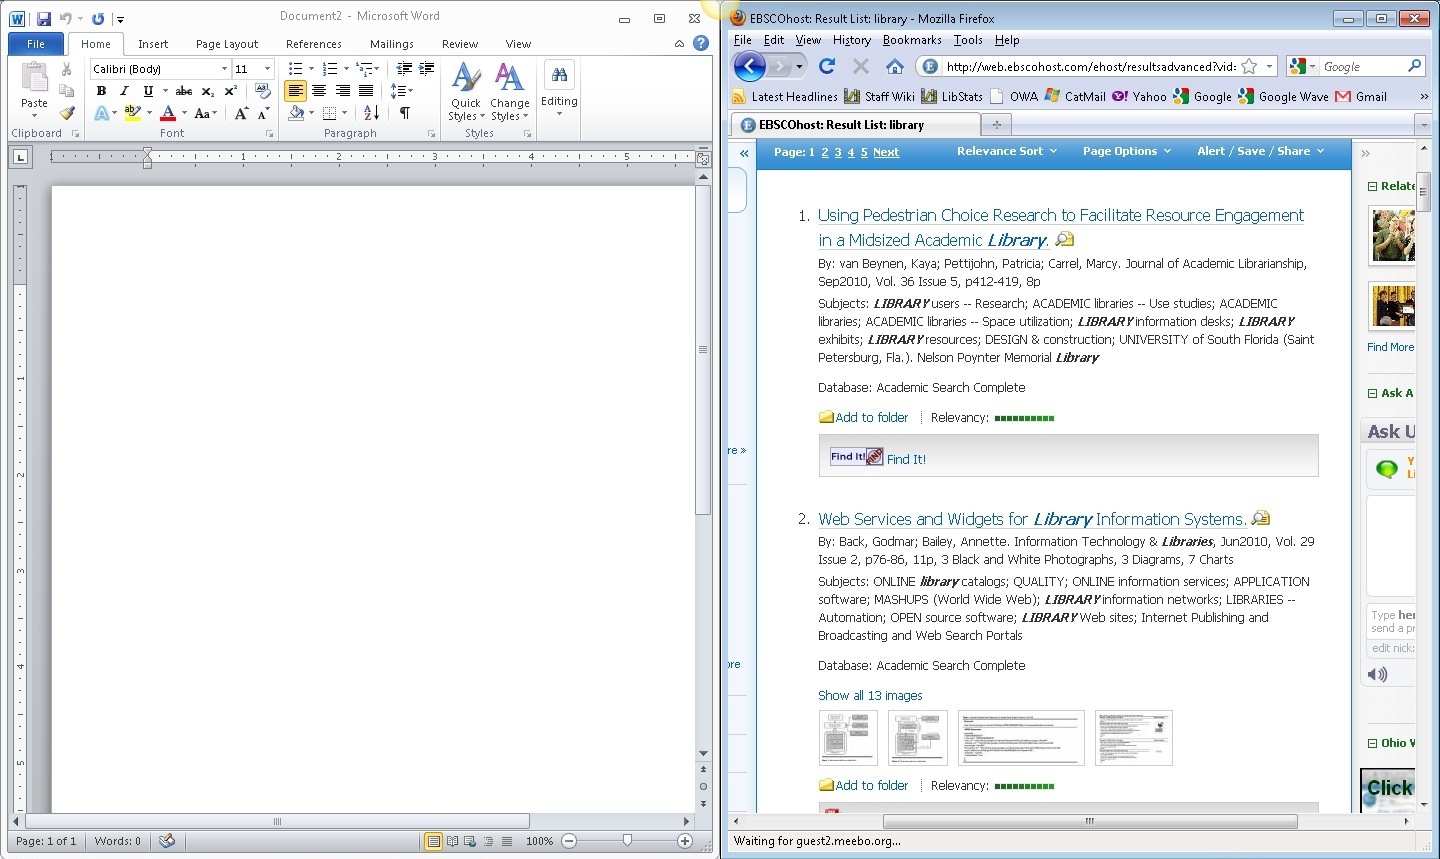Toggle subscript formatting in Word
The image size is (1440, 859).
click(x=207, y=91)
